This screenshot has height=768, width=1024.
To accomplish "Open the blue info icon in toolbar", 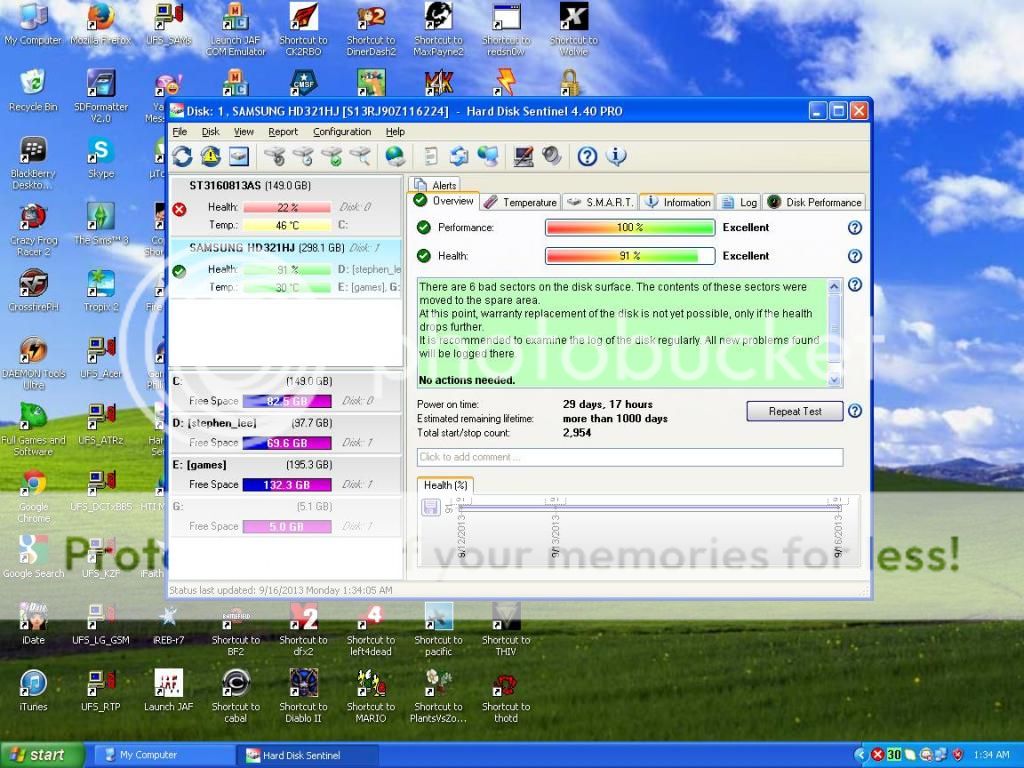I will [x=616, y=156].
